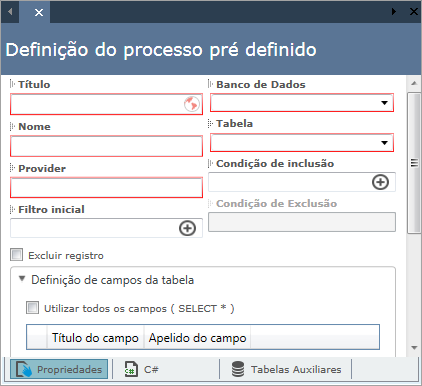Image resolution: width=422 pixels, height=386 pixels.
Task: Click the C# file icon
Action: pos(131,369)
